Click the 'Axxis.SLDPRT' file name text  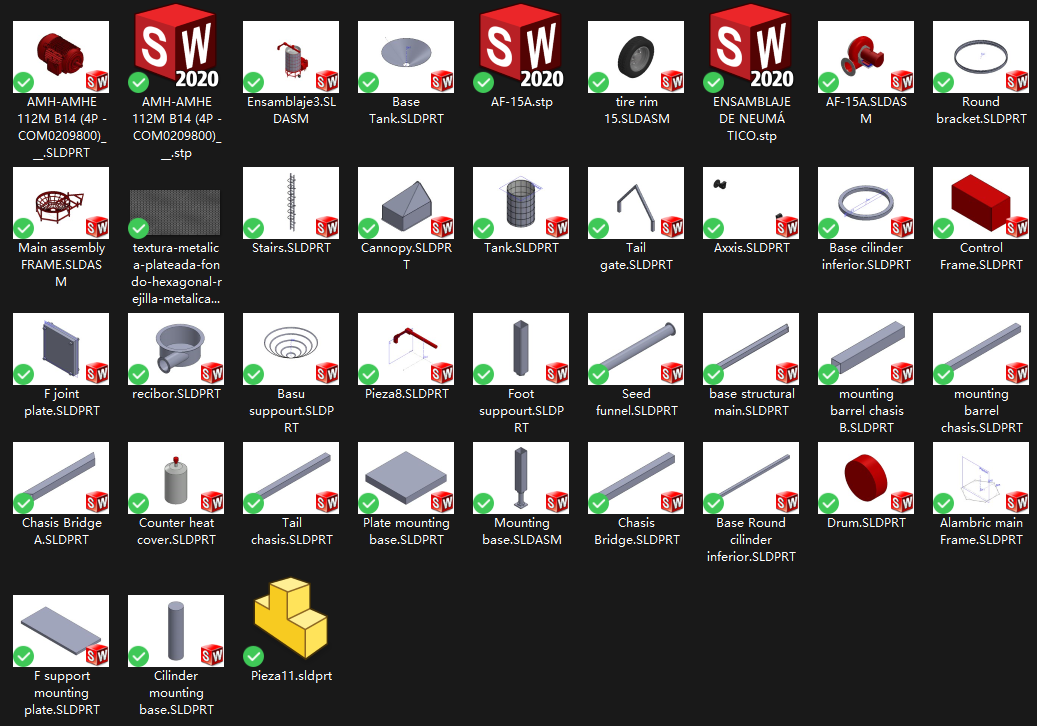(x=751, y=247)
